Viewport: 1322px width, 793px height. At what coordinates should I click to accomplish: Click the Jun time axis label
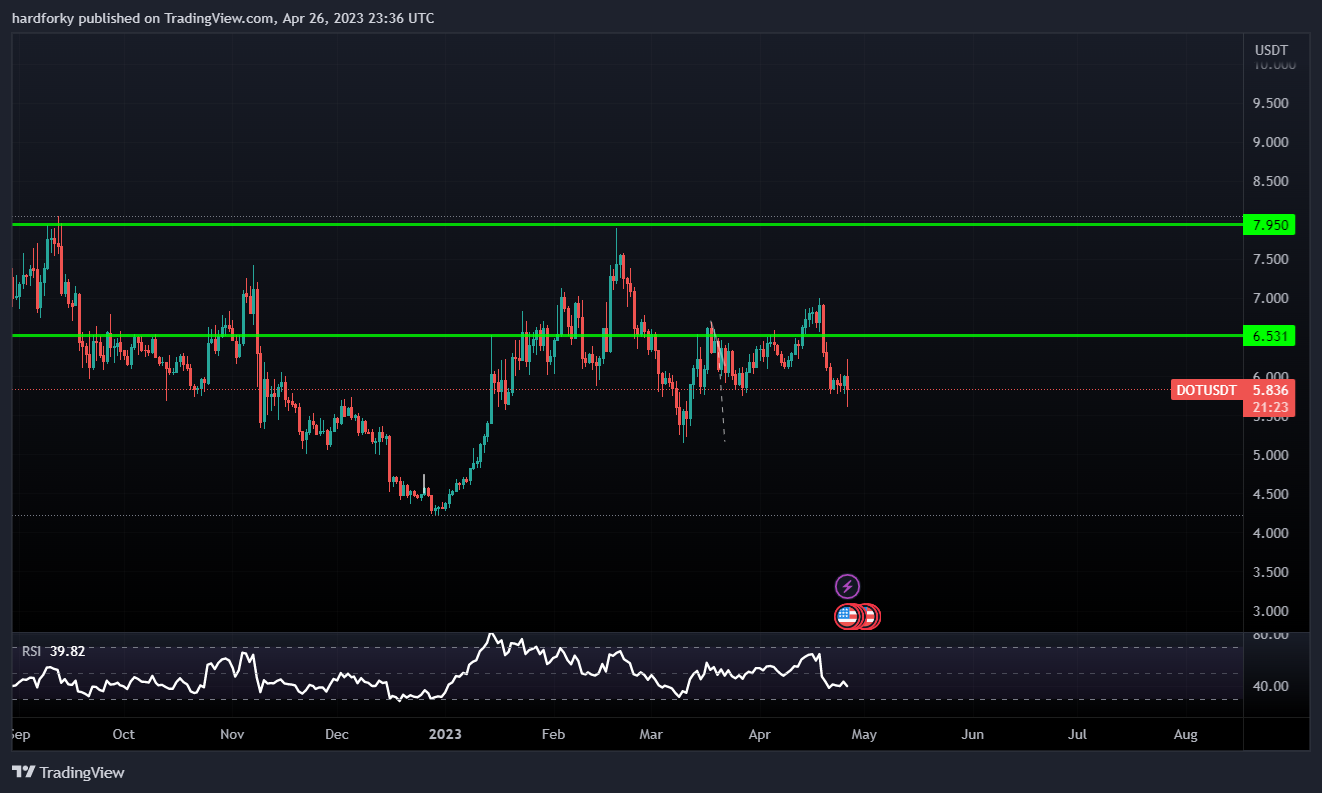[x=973, y=734]
